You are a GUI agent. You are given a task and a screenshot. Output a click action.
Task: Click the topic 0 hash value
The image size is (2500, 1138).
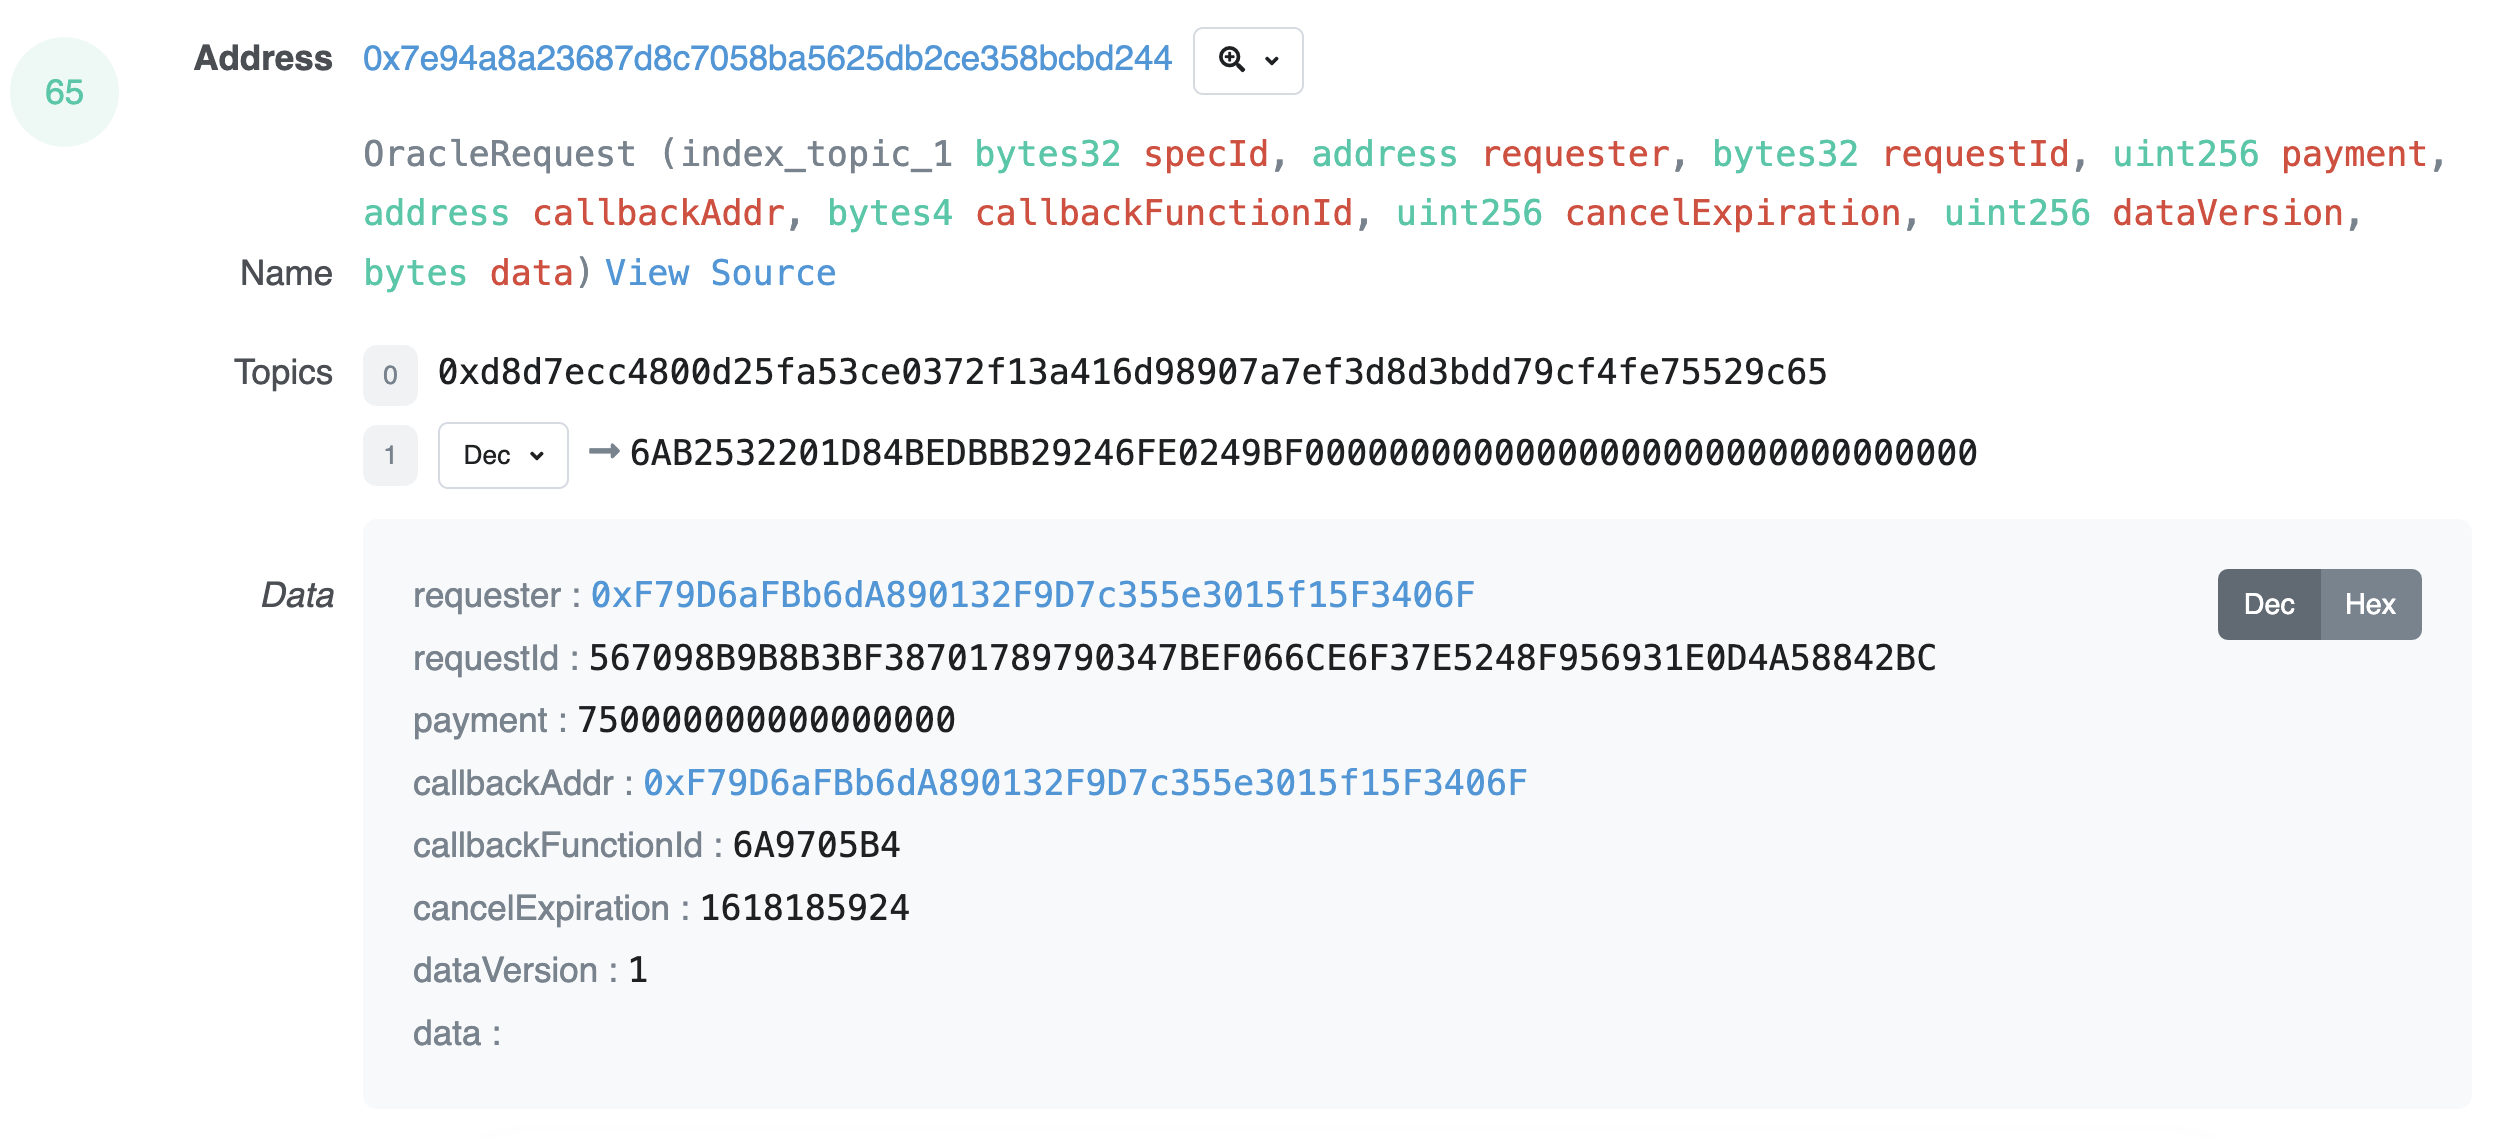pyautogui.click(x=1132, y=372)
